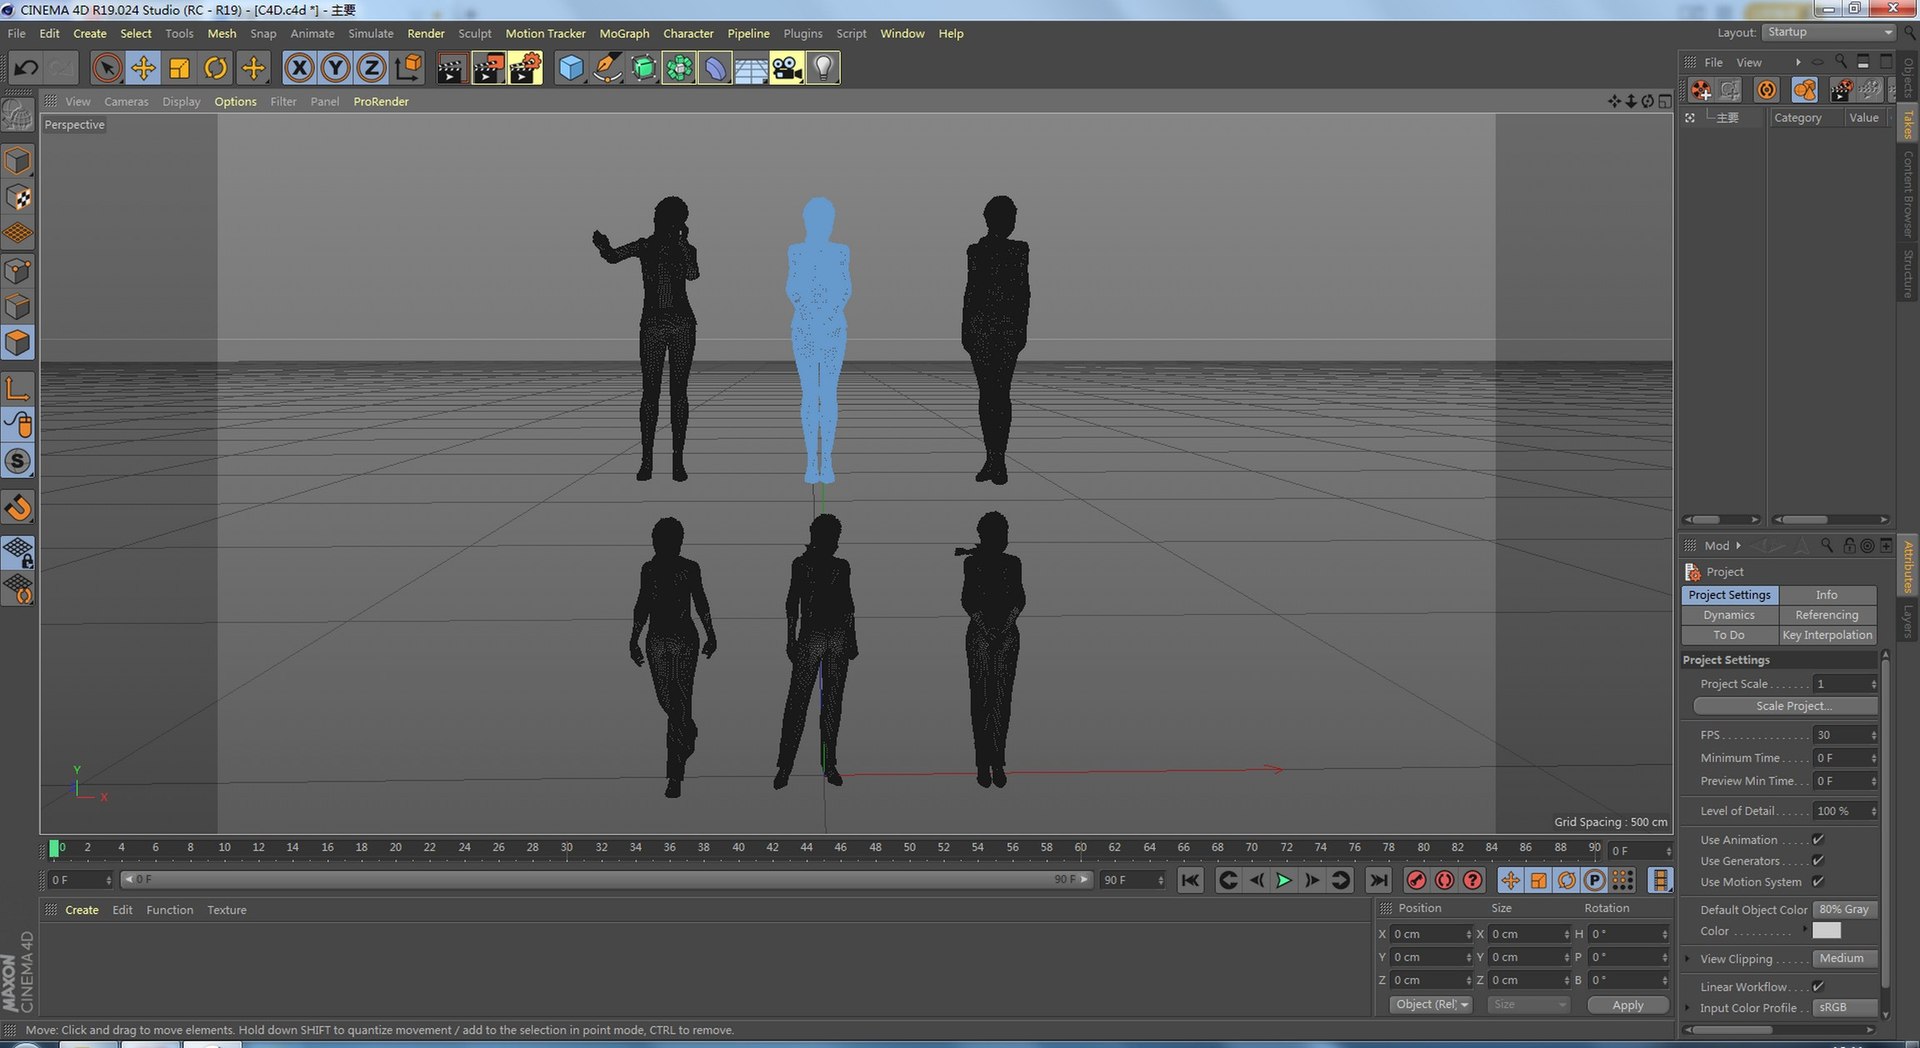Select the Rotate tool
1920x1048 pixels.
[216, 68]
